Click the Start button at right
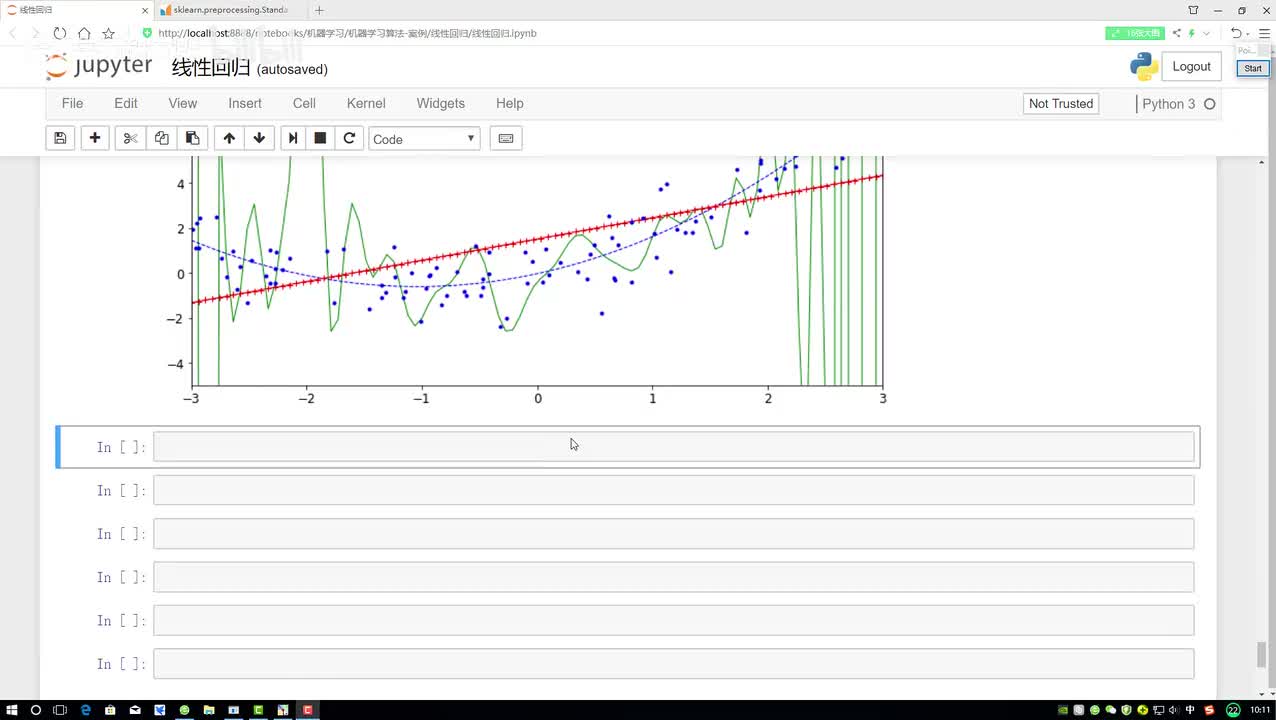The width and height of the screenshot is (1276, 720). point(1252,68)
